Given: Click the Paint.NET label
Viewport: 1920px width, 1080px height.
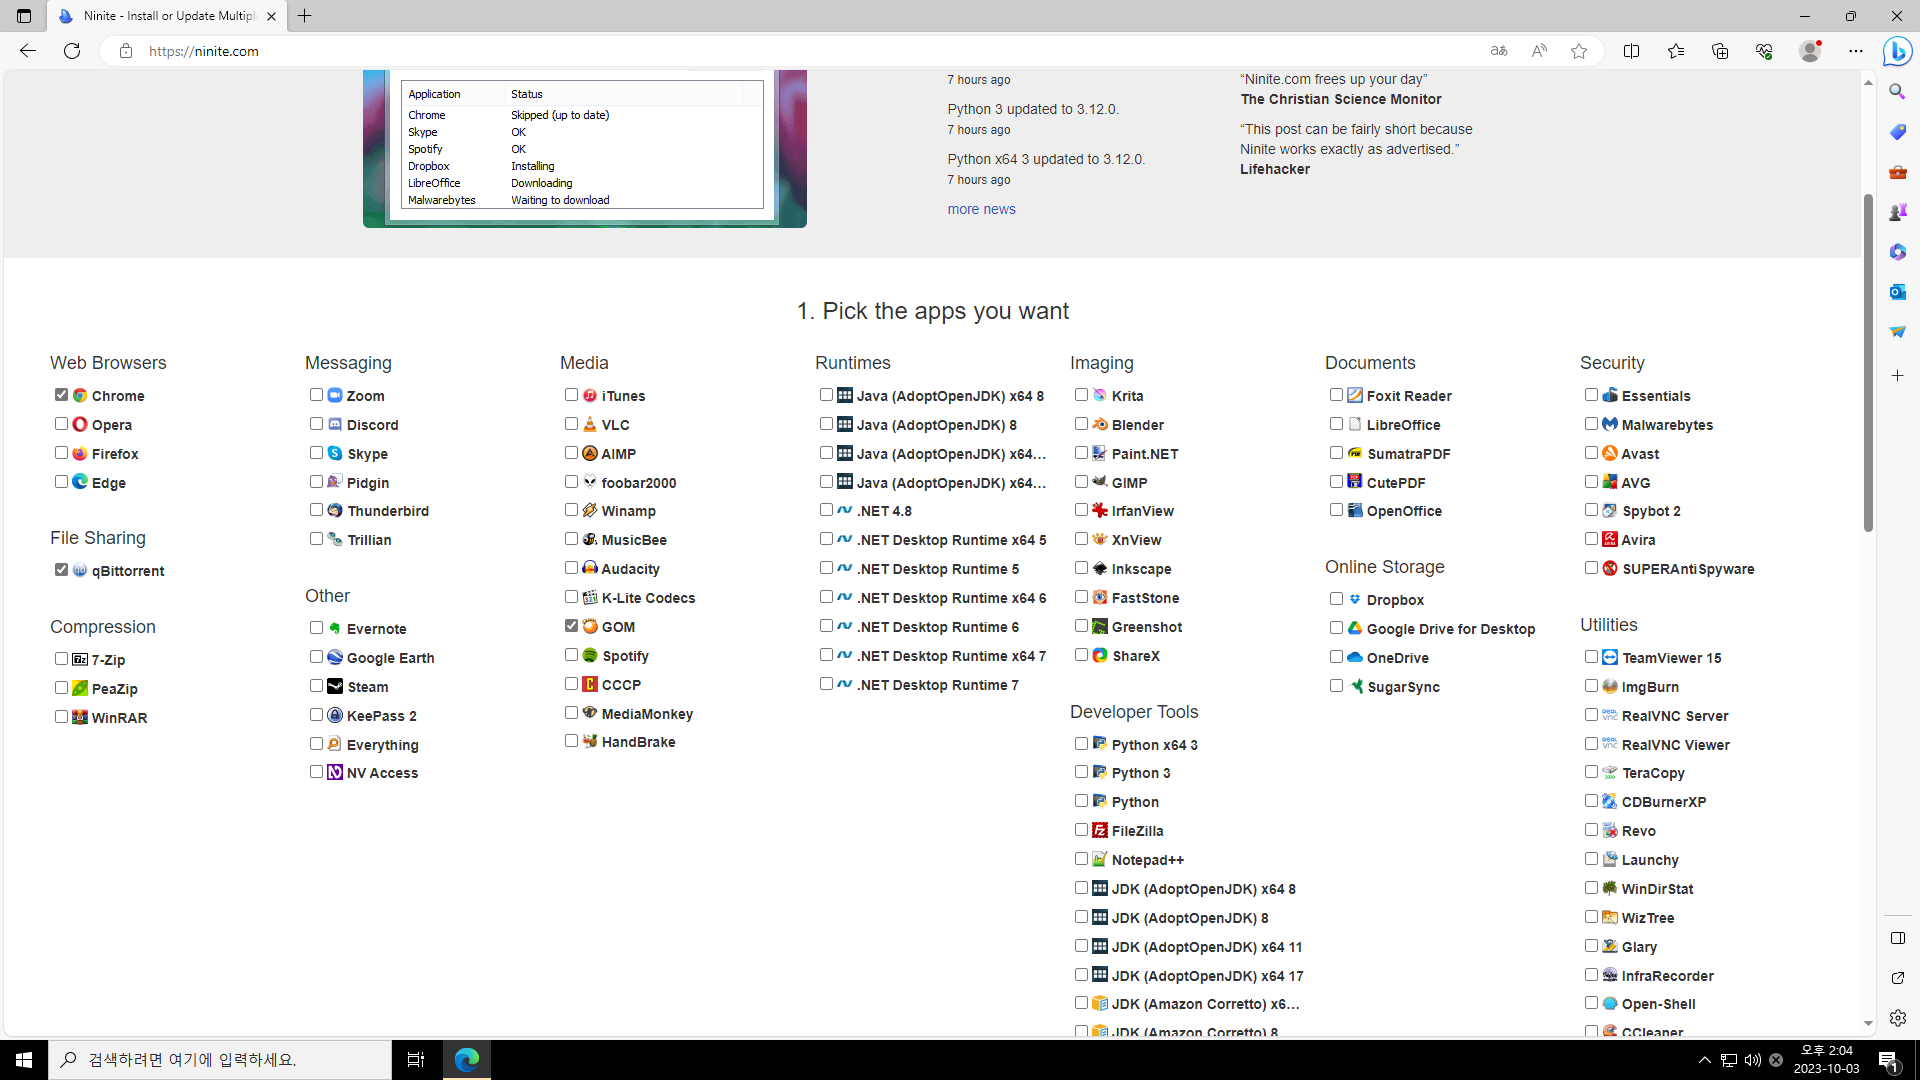Looking at the screenshot, I should (x=1145, y=454).
